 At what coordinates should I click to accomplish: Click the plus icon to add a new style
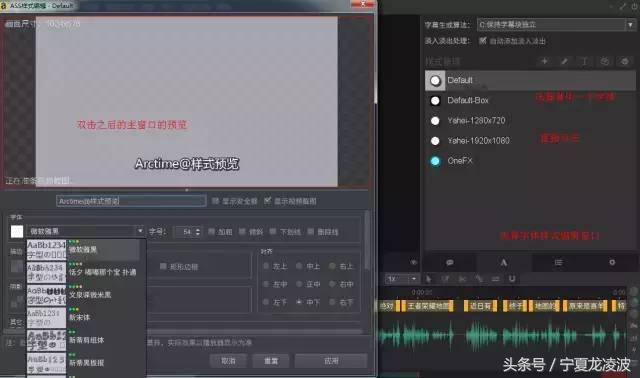tap(544, 61)
